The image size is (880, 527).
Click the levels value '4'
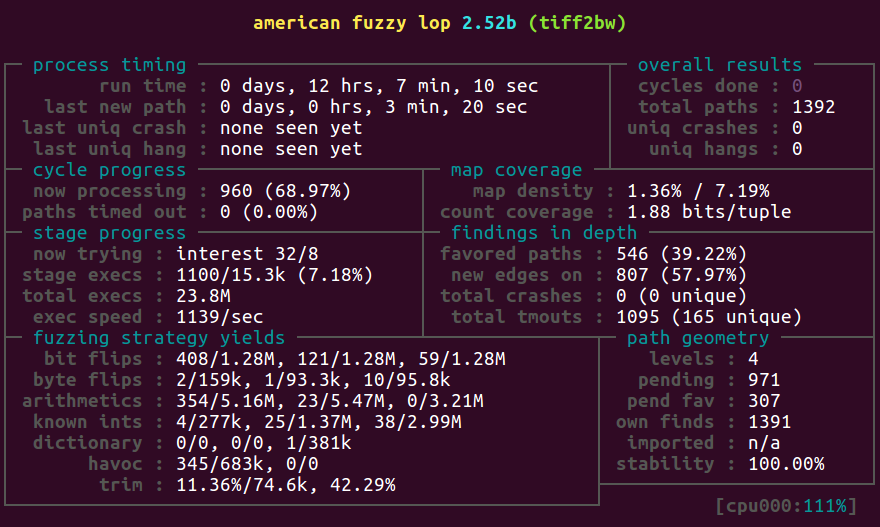(753, 359)
